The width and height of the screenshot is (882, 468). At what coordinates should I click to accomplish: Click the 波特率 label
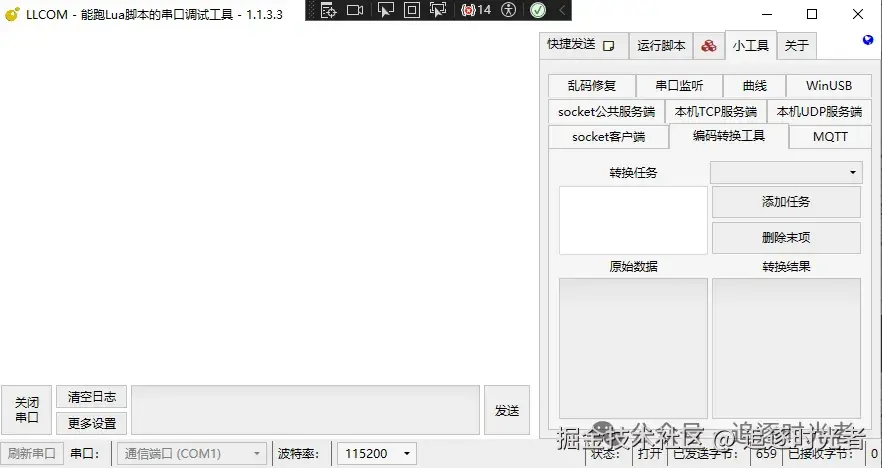[x=298, y=453]
